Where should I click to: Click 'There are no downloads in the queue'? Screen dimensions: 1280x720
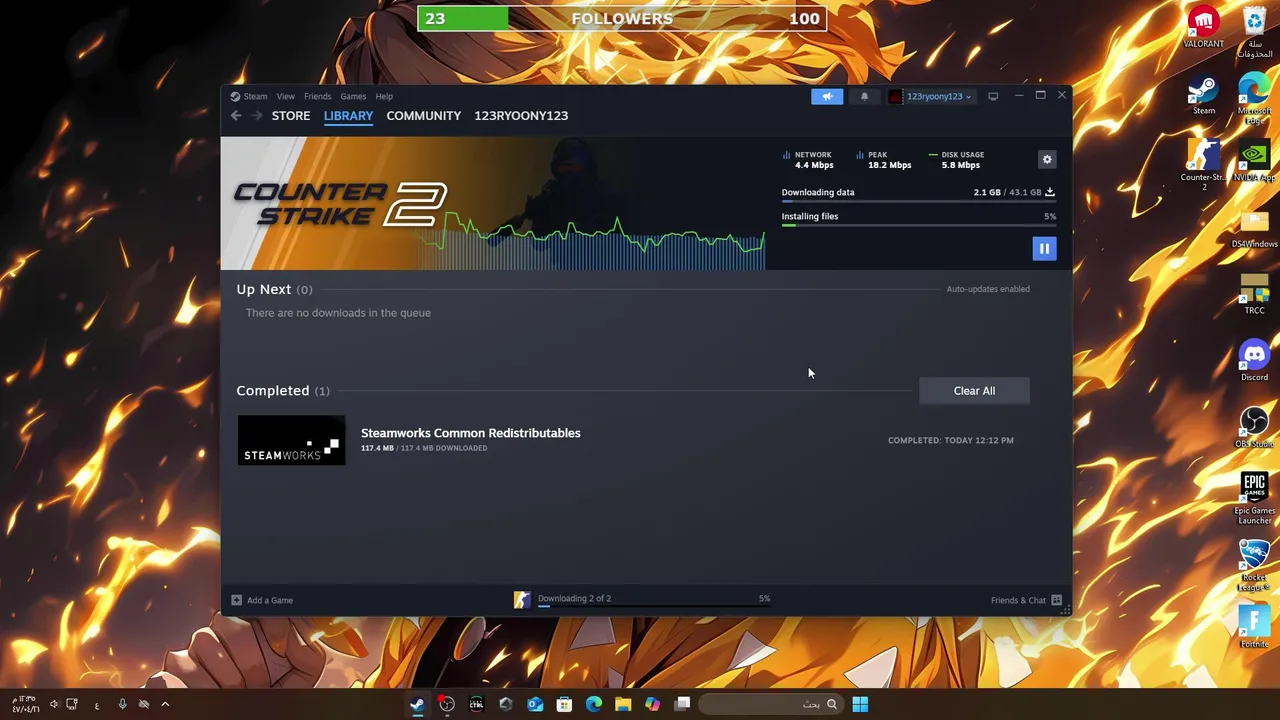tap(338, 313)
